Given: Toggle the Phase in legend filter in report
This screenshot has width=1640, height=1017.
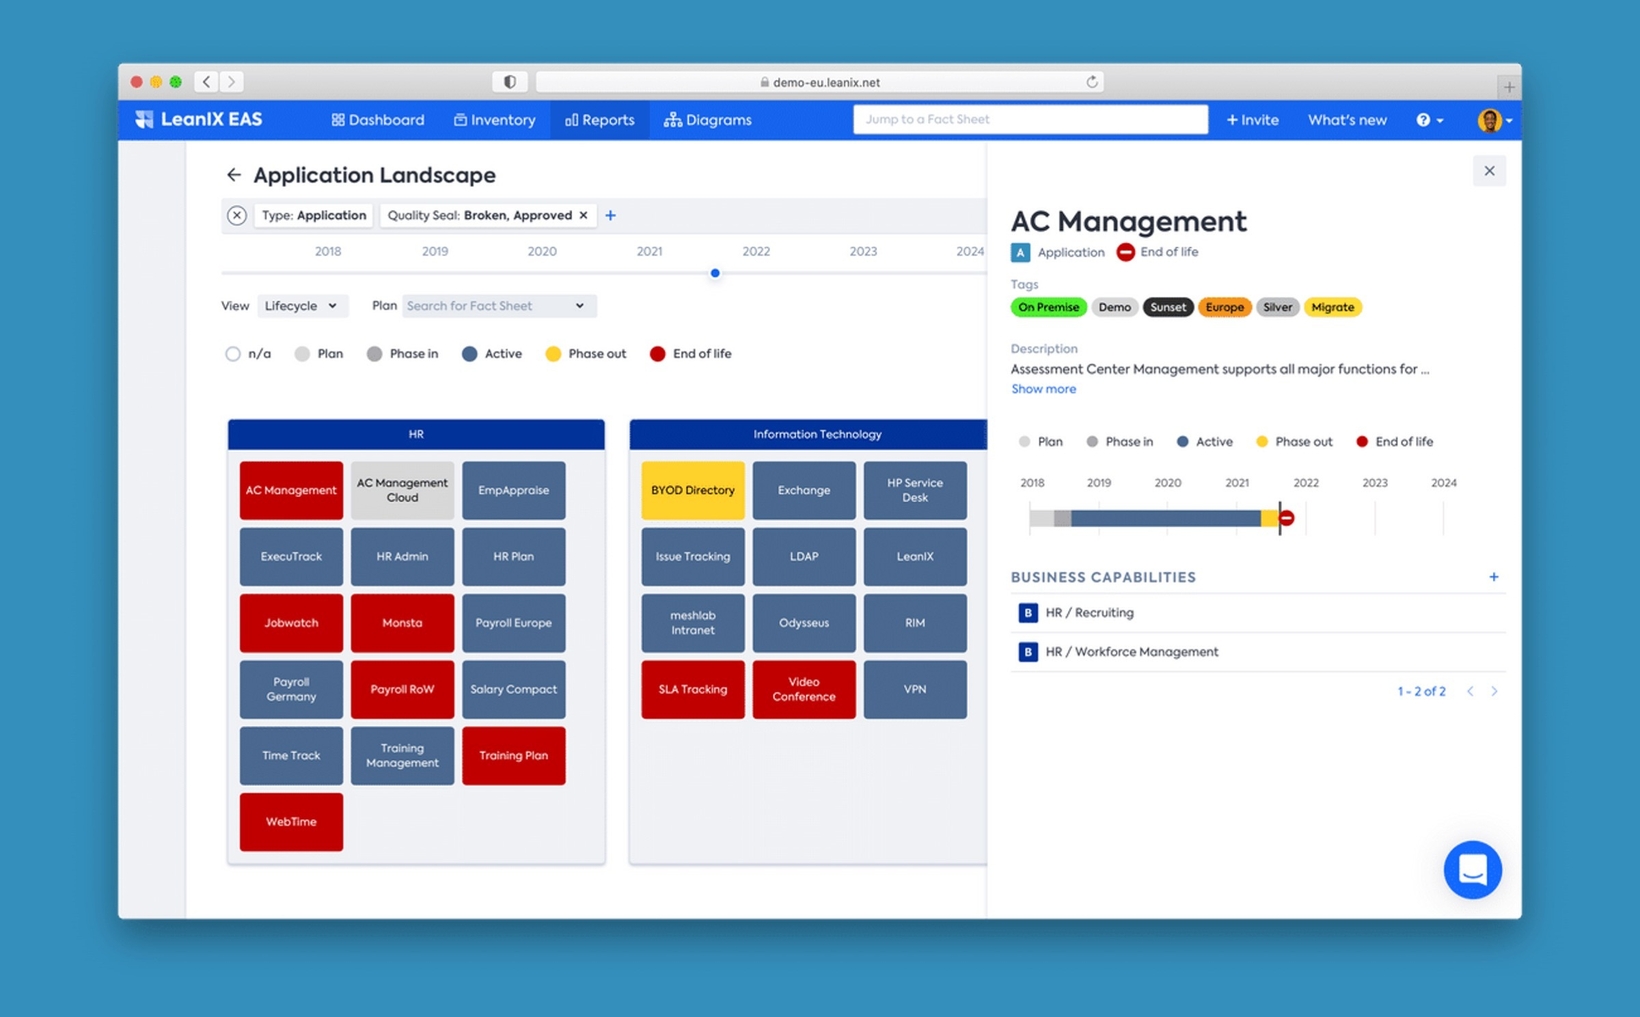Looking at the screenshot, I should [402, 354].
